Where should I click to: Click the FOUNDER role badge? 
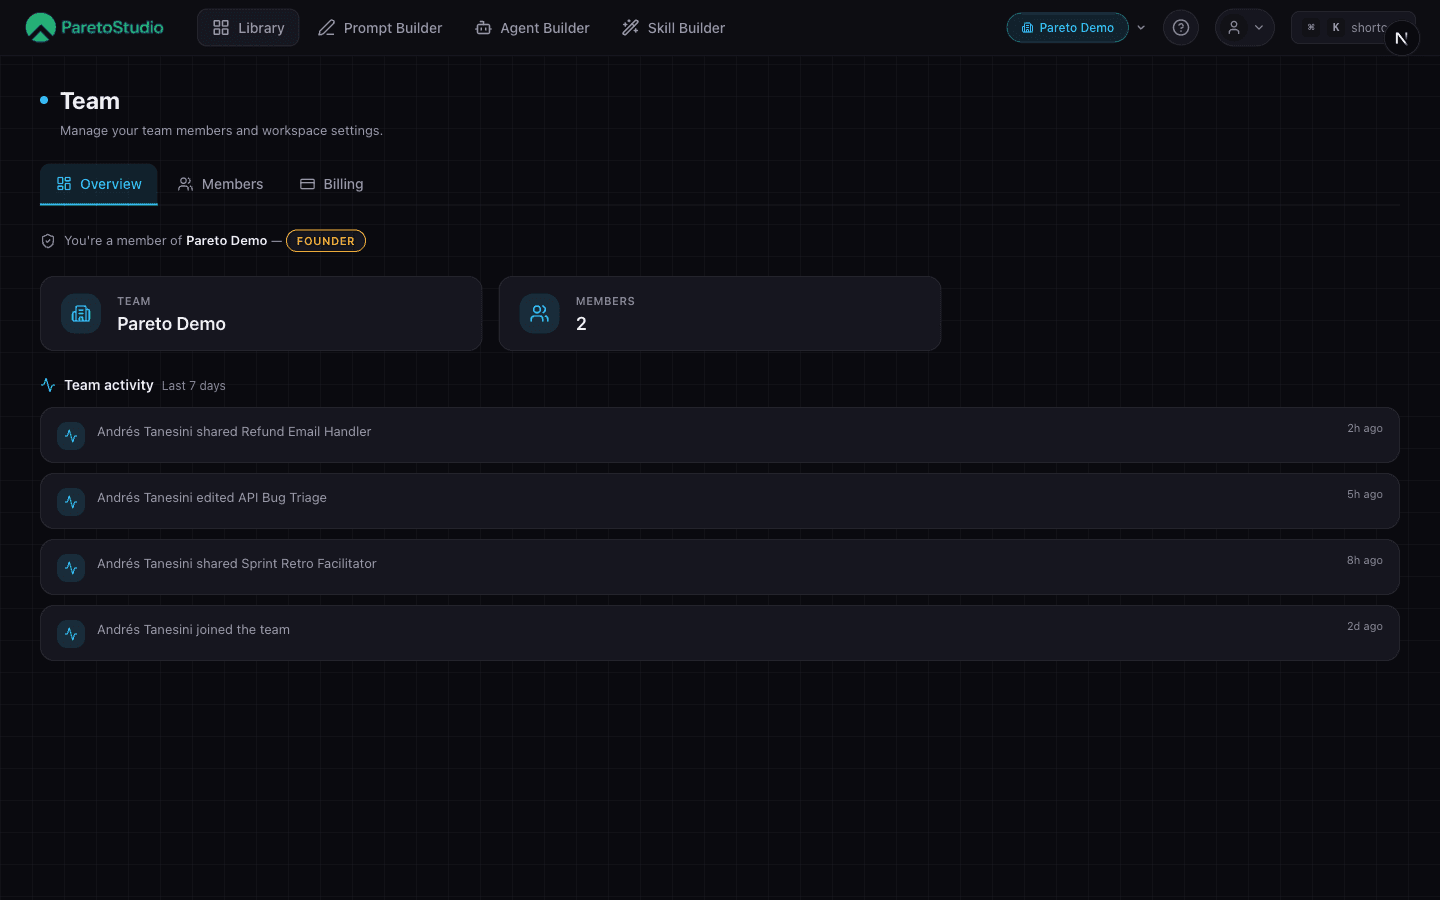point(326,241)
